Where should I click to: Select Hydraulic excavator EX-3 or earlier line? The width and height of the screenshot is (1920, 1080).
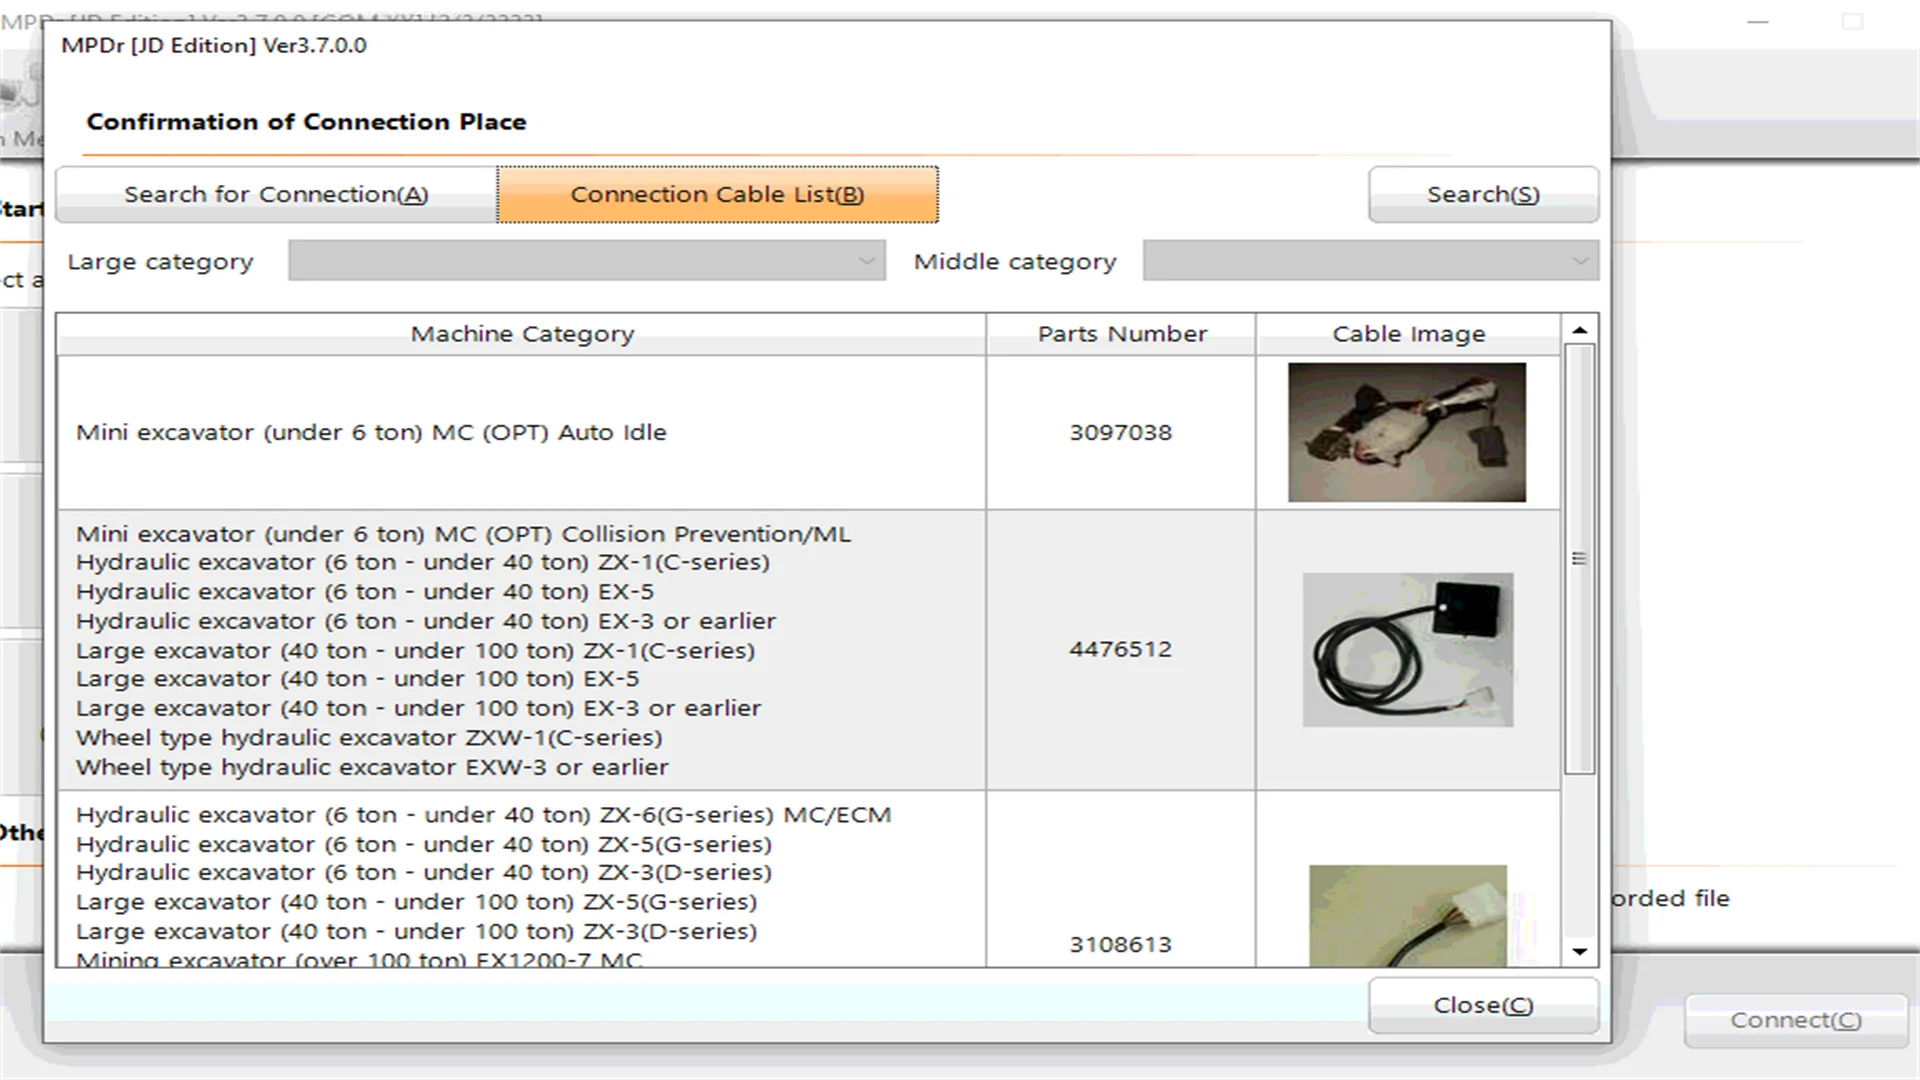point(426,621)
